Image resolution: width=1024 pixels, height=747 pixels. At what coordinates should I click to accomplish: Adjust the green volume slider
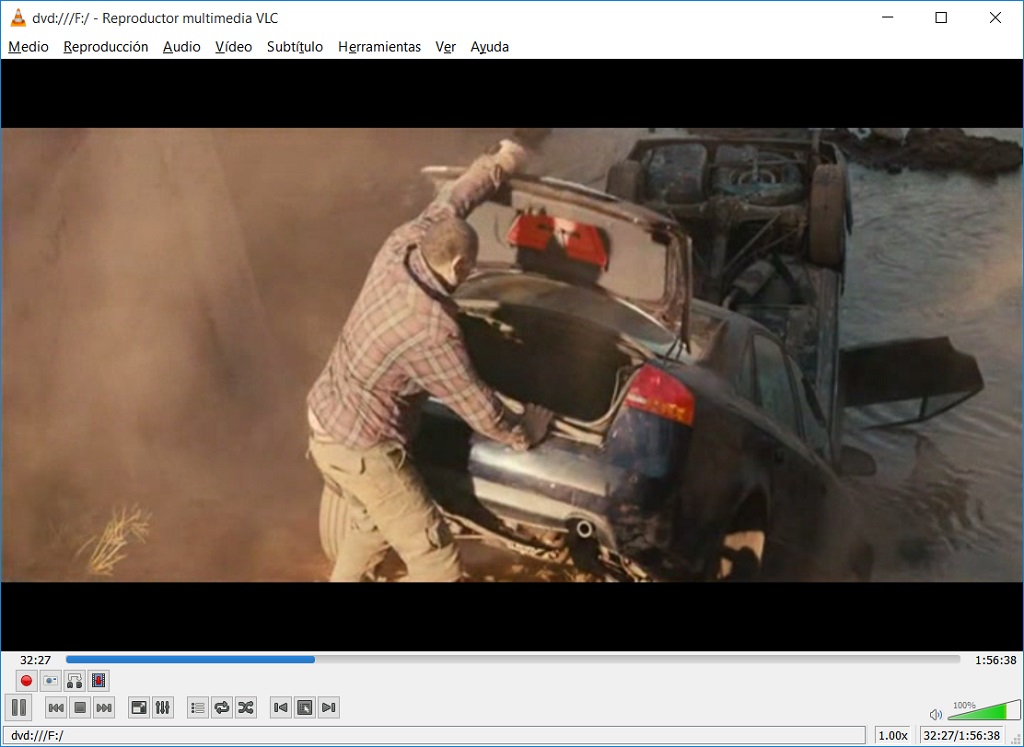pos(984,710)
